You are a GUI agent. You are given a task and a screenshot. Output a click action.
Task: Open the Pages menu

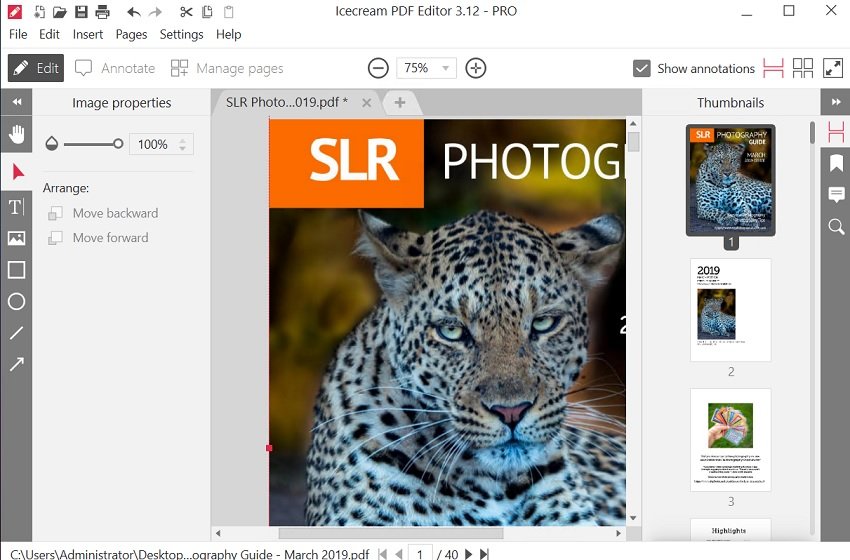click(131, 34)
